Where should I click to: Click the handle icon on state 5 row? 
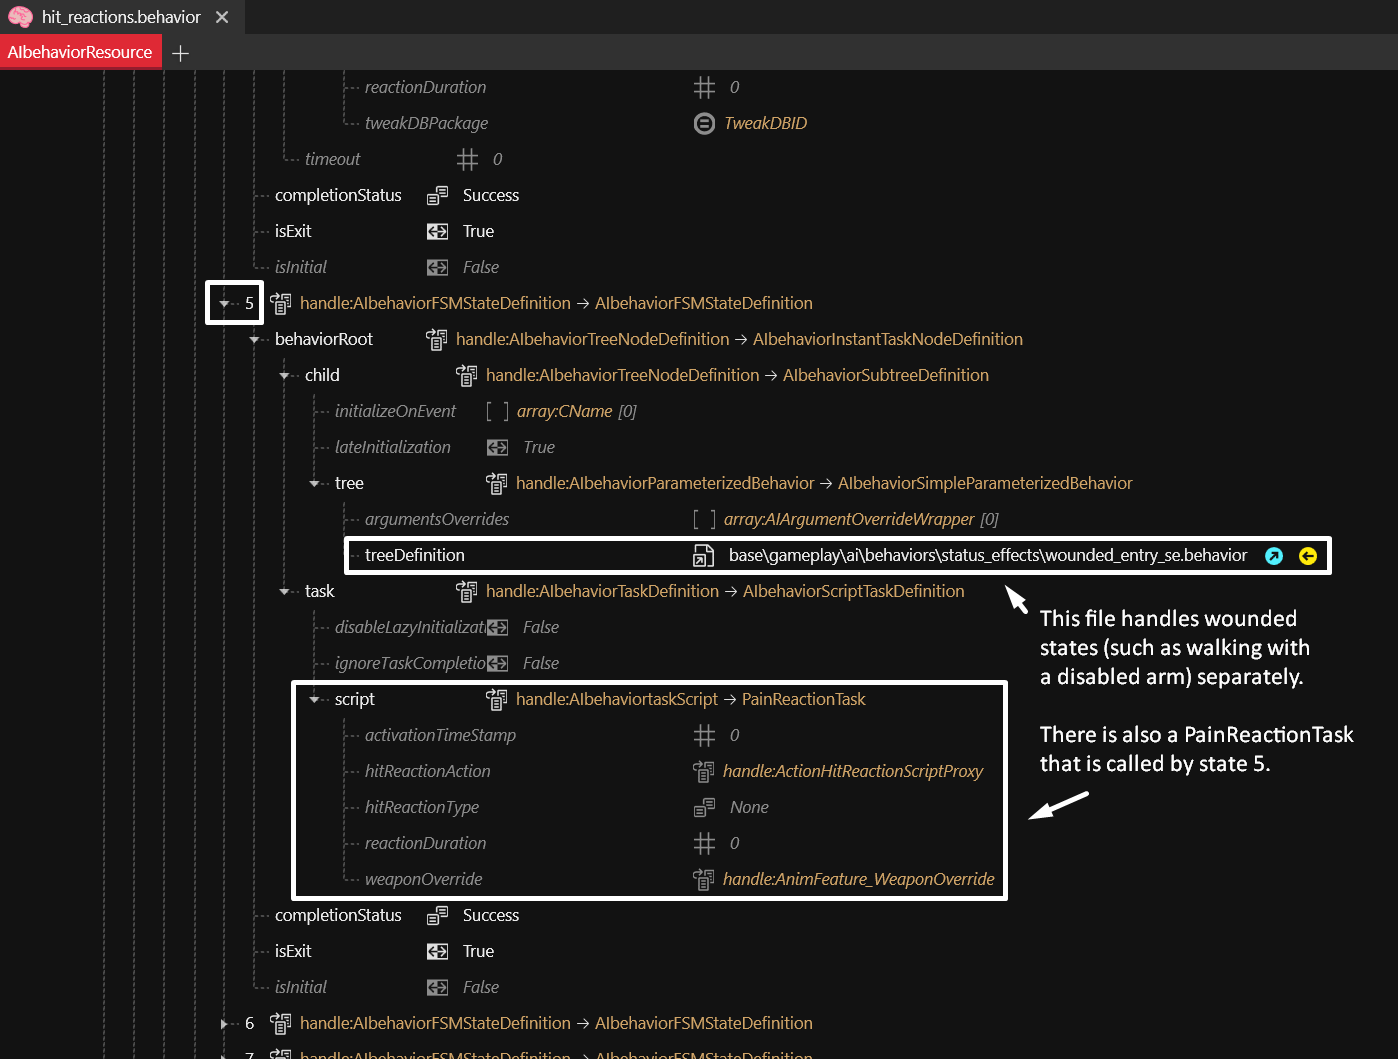point(281,303)
